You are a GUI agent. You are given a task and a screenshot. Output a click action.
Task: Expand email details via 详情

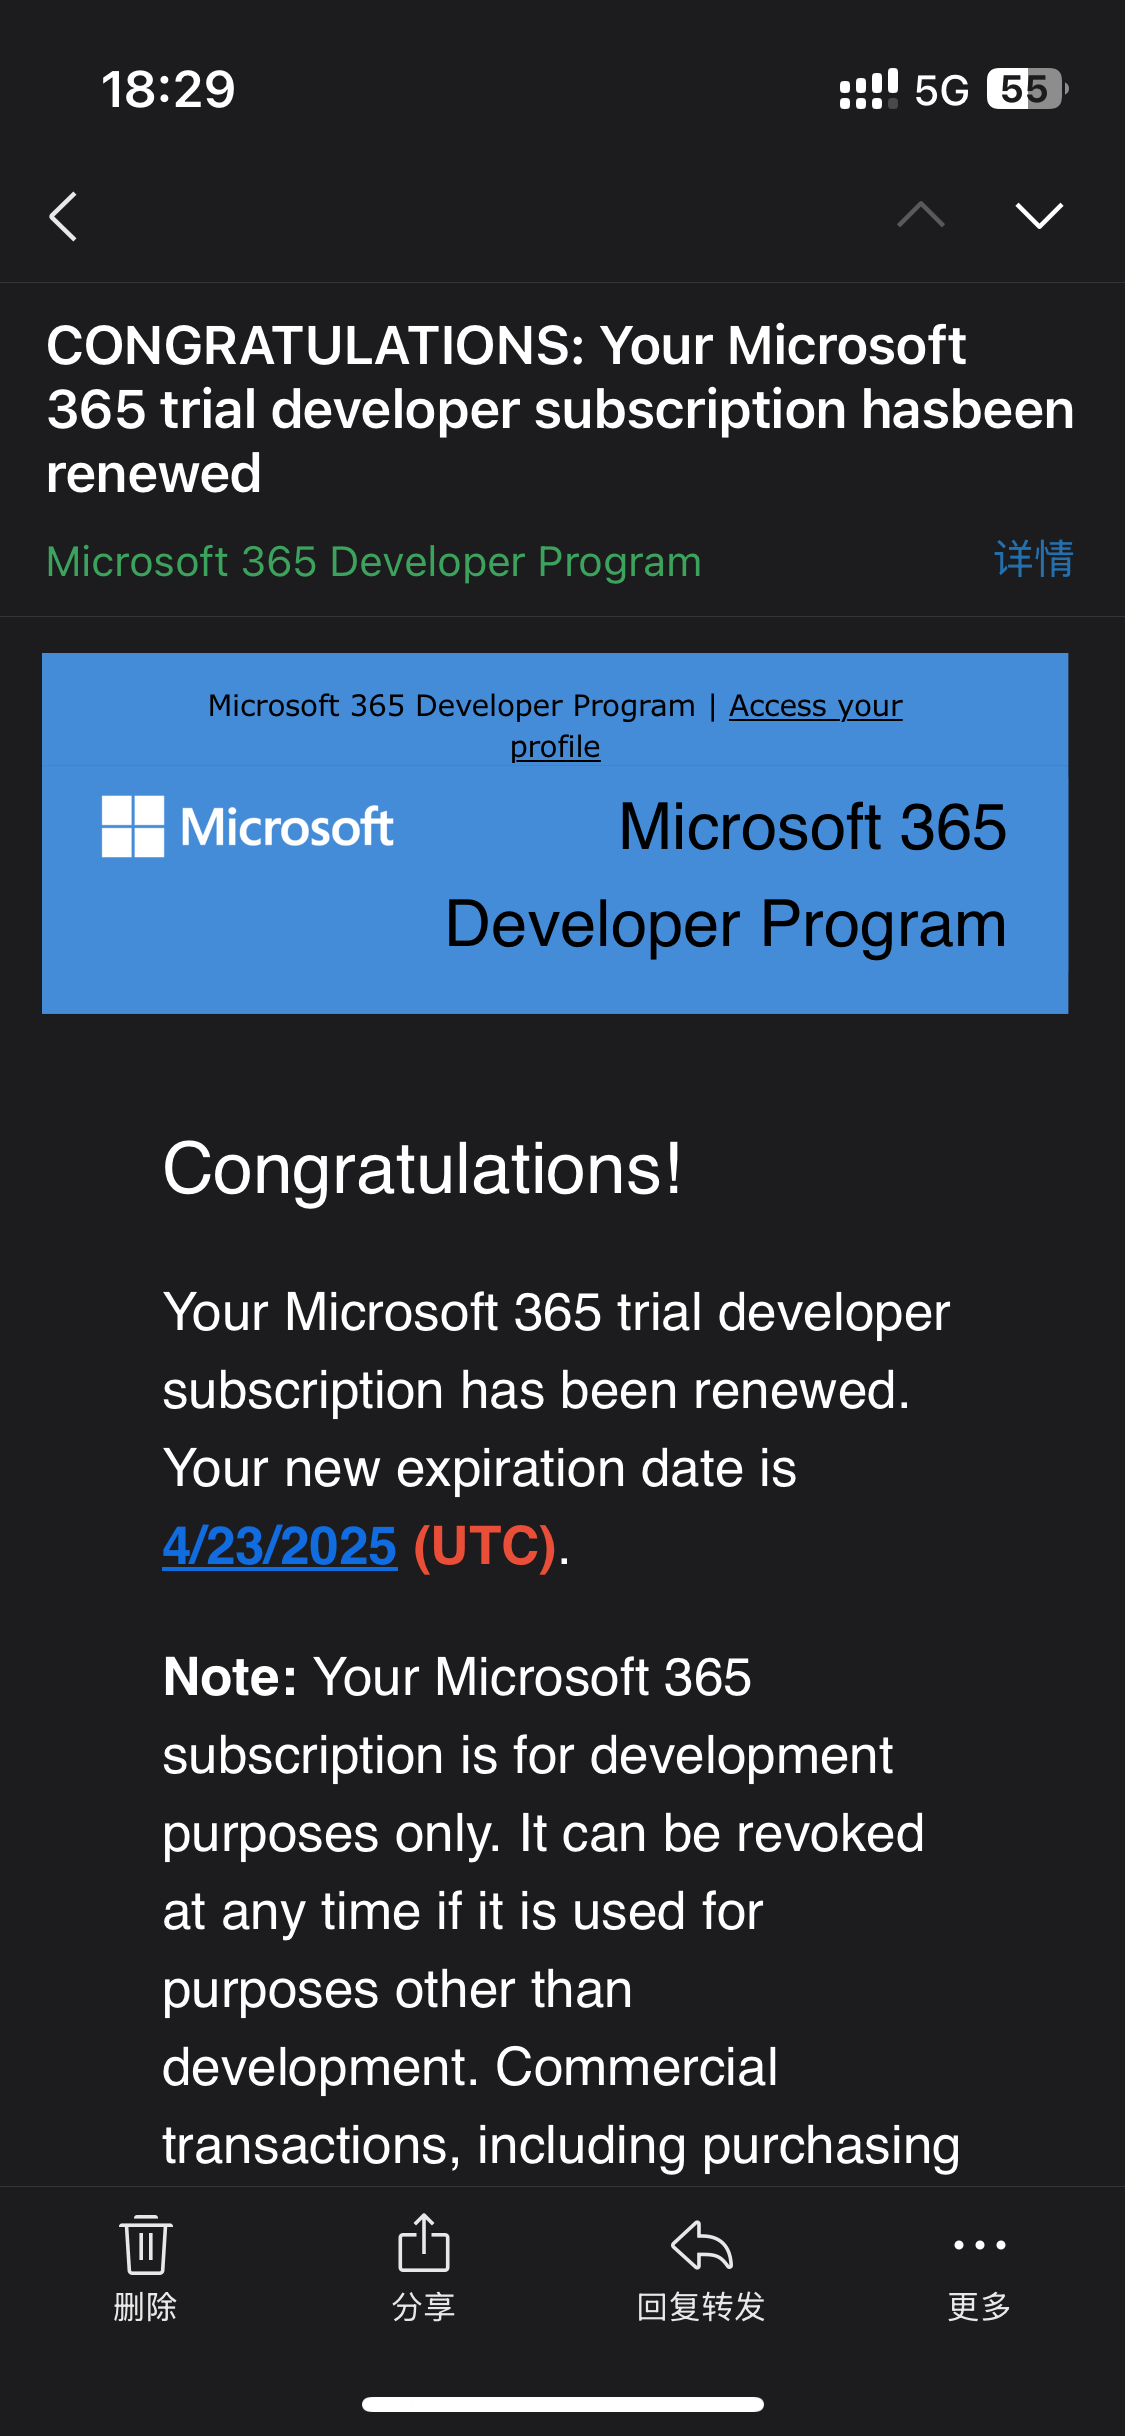(1034, 559)
